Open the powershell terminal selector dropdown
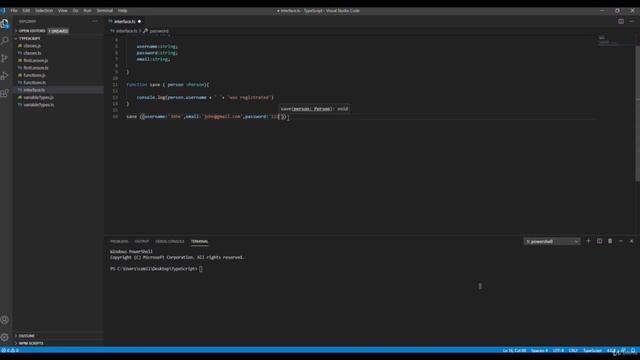The width and height of the screenshot is (640, 360). 551,242
